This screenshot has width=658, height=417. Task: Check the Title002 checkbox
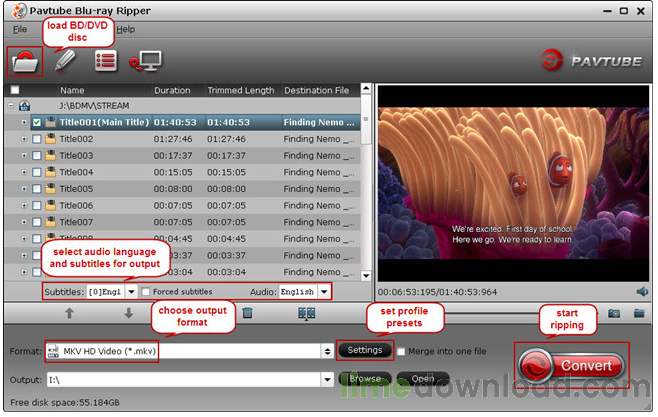[x=37, y=139]
